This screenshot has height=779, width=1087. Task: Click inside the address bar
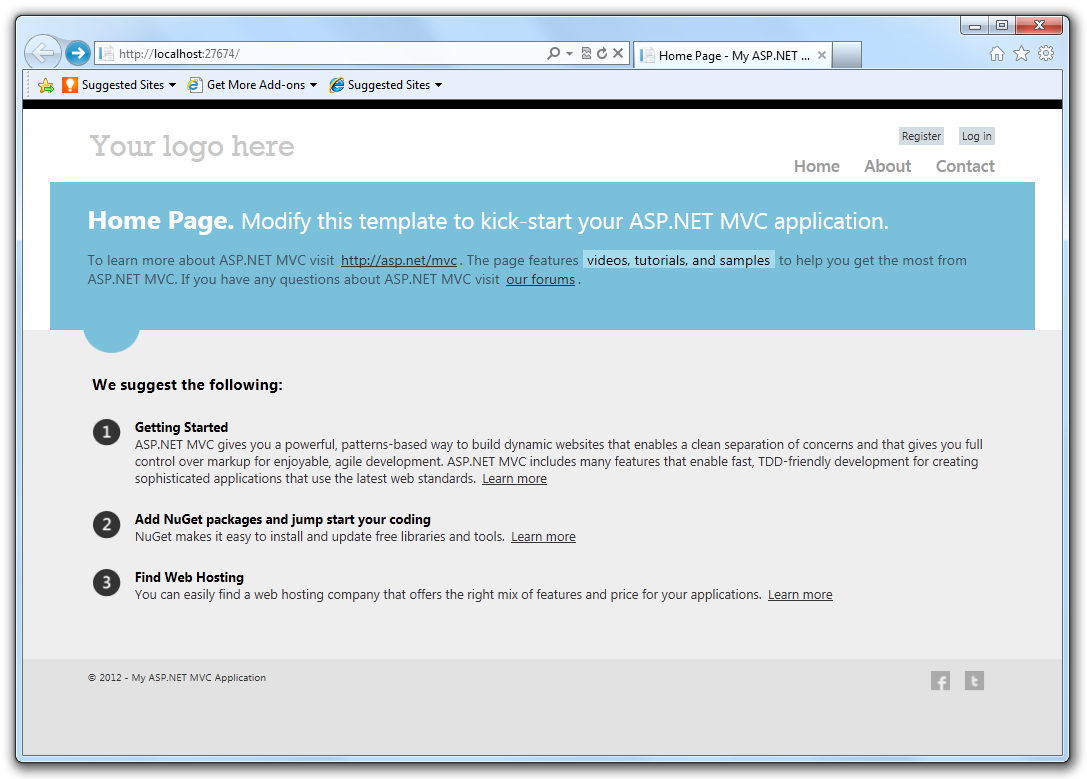click(300, 53)
